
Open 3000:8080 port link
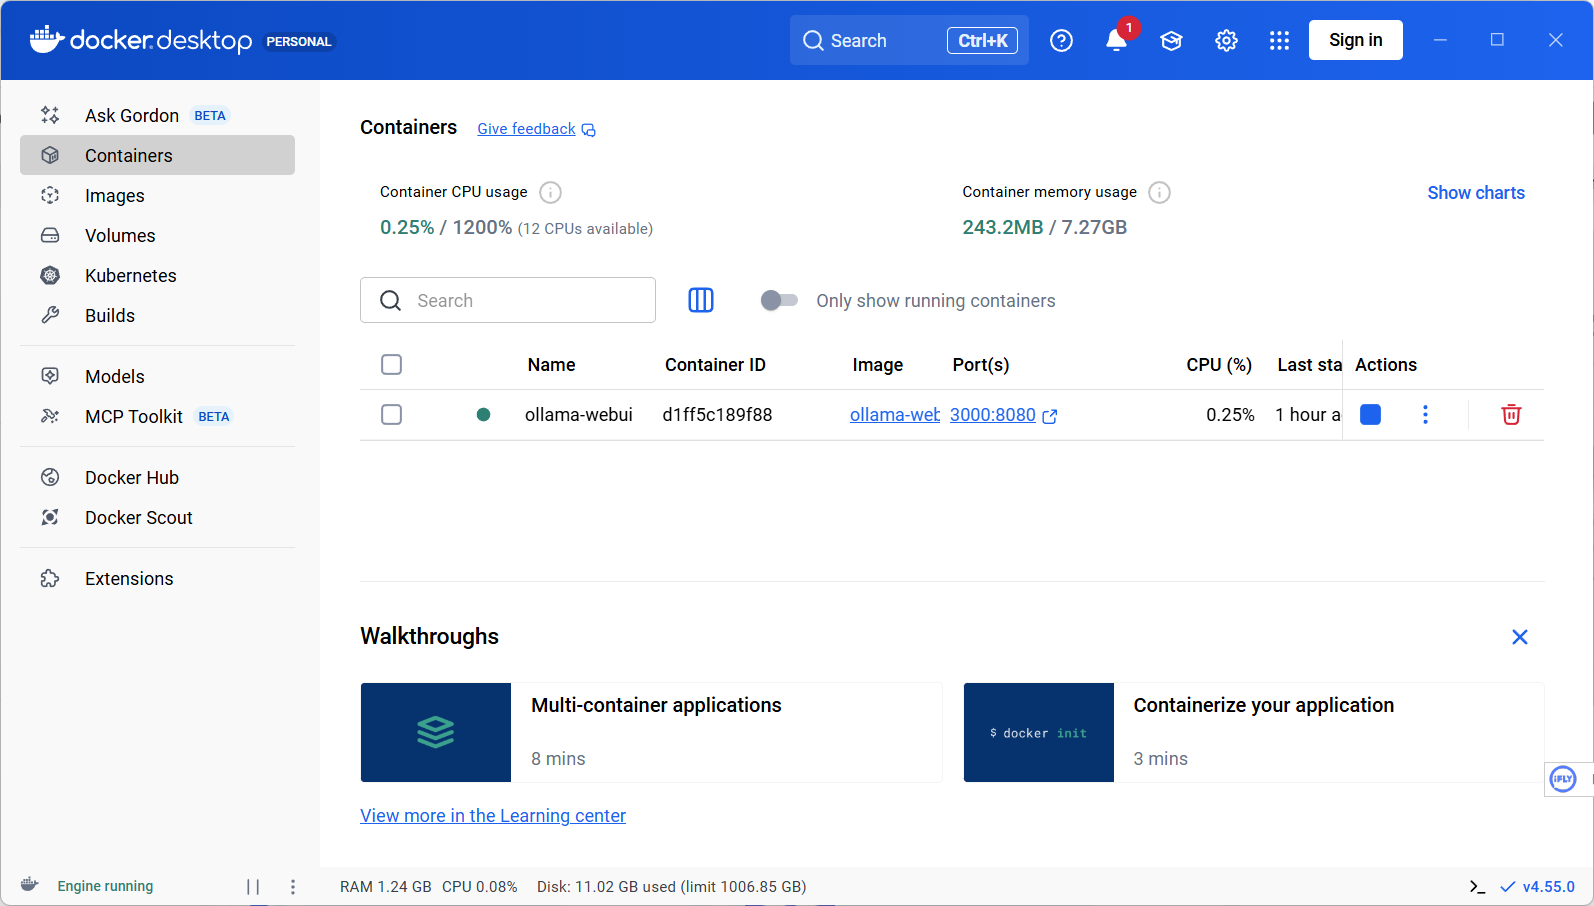point(993,414)
